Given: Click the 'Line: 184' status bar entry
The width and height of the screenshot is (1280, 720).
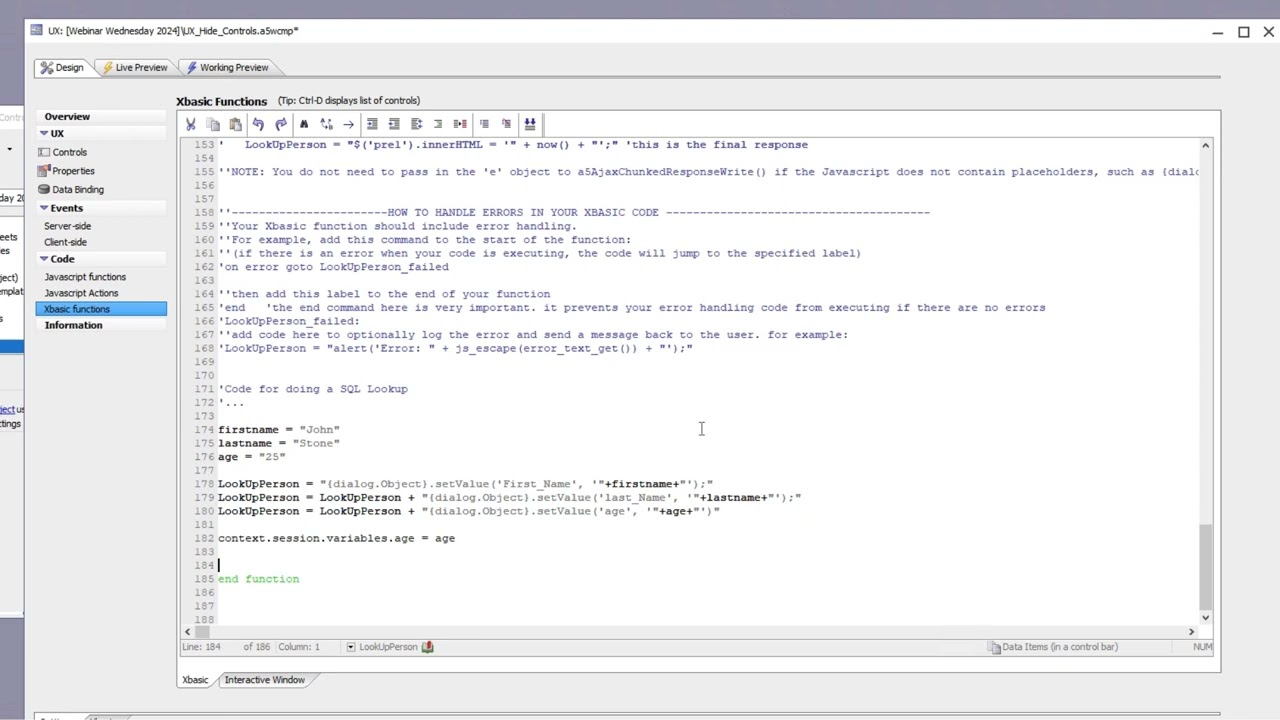Looking at the screenshot, I should pos(202,647).
